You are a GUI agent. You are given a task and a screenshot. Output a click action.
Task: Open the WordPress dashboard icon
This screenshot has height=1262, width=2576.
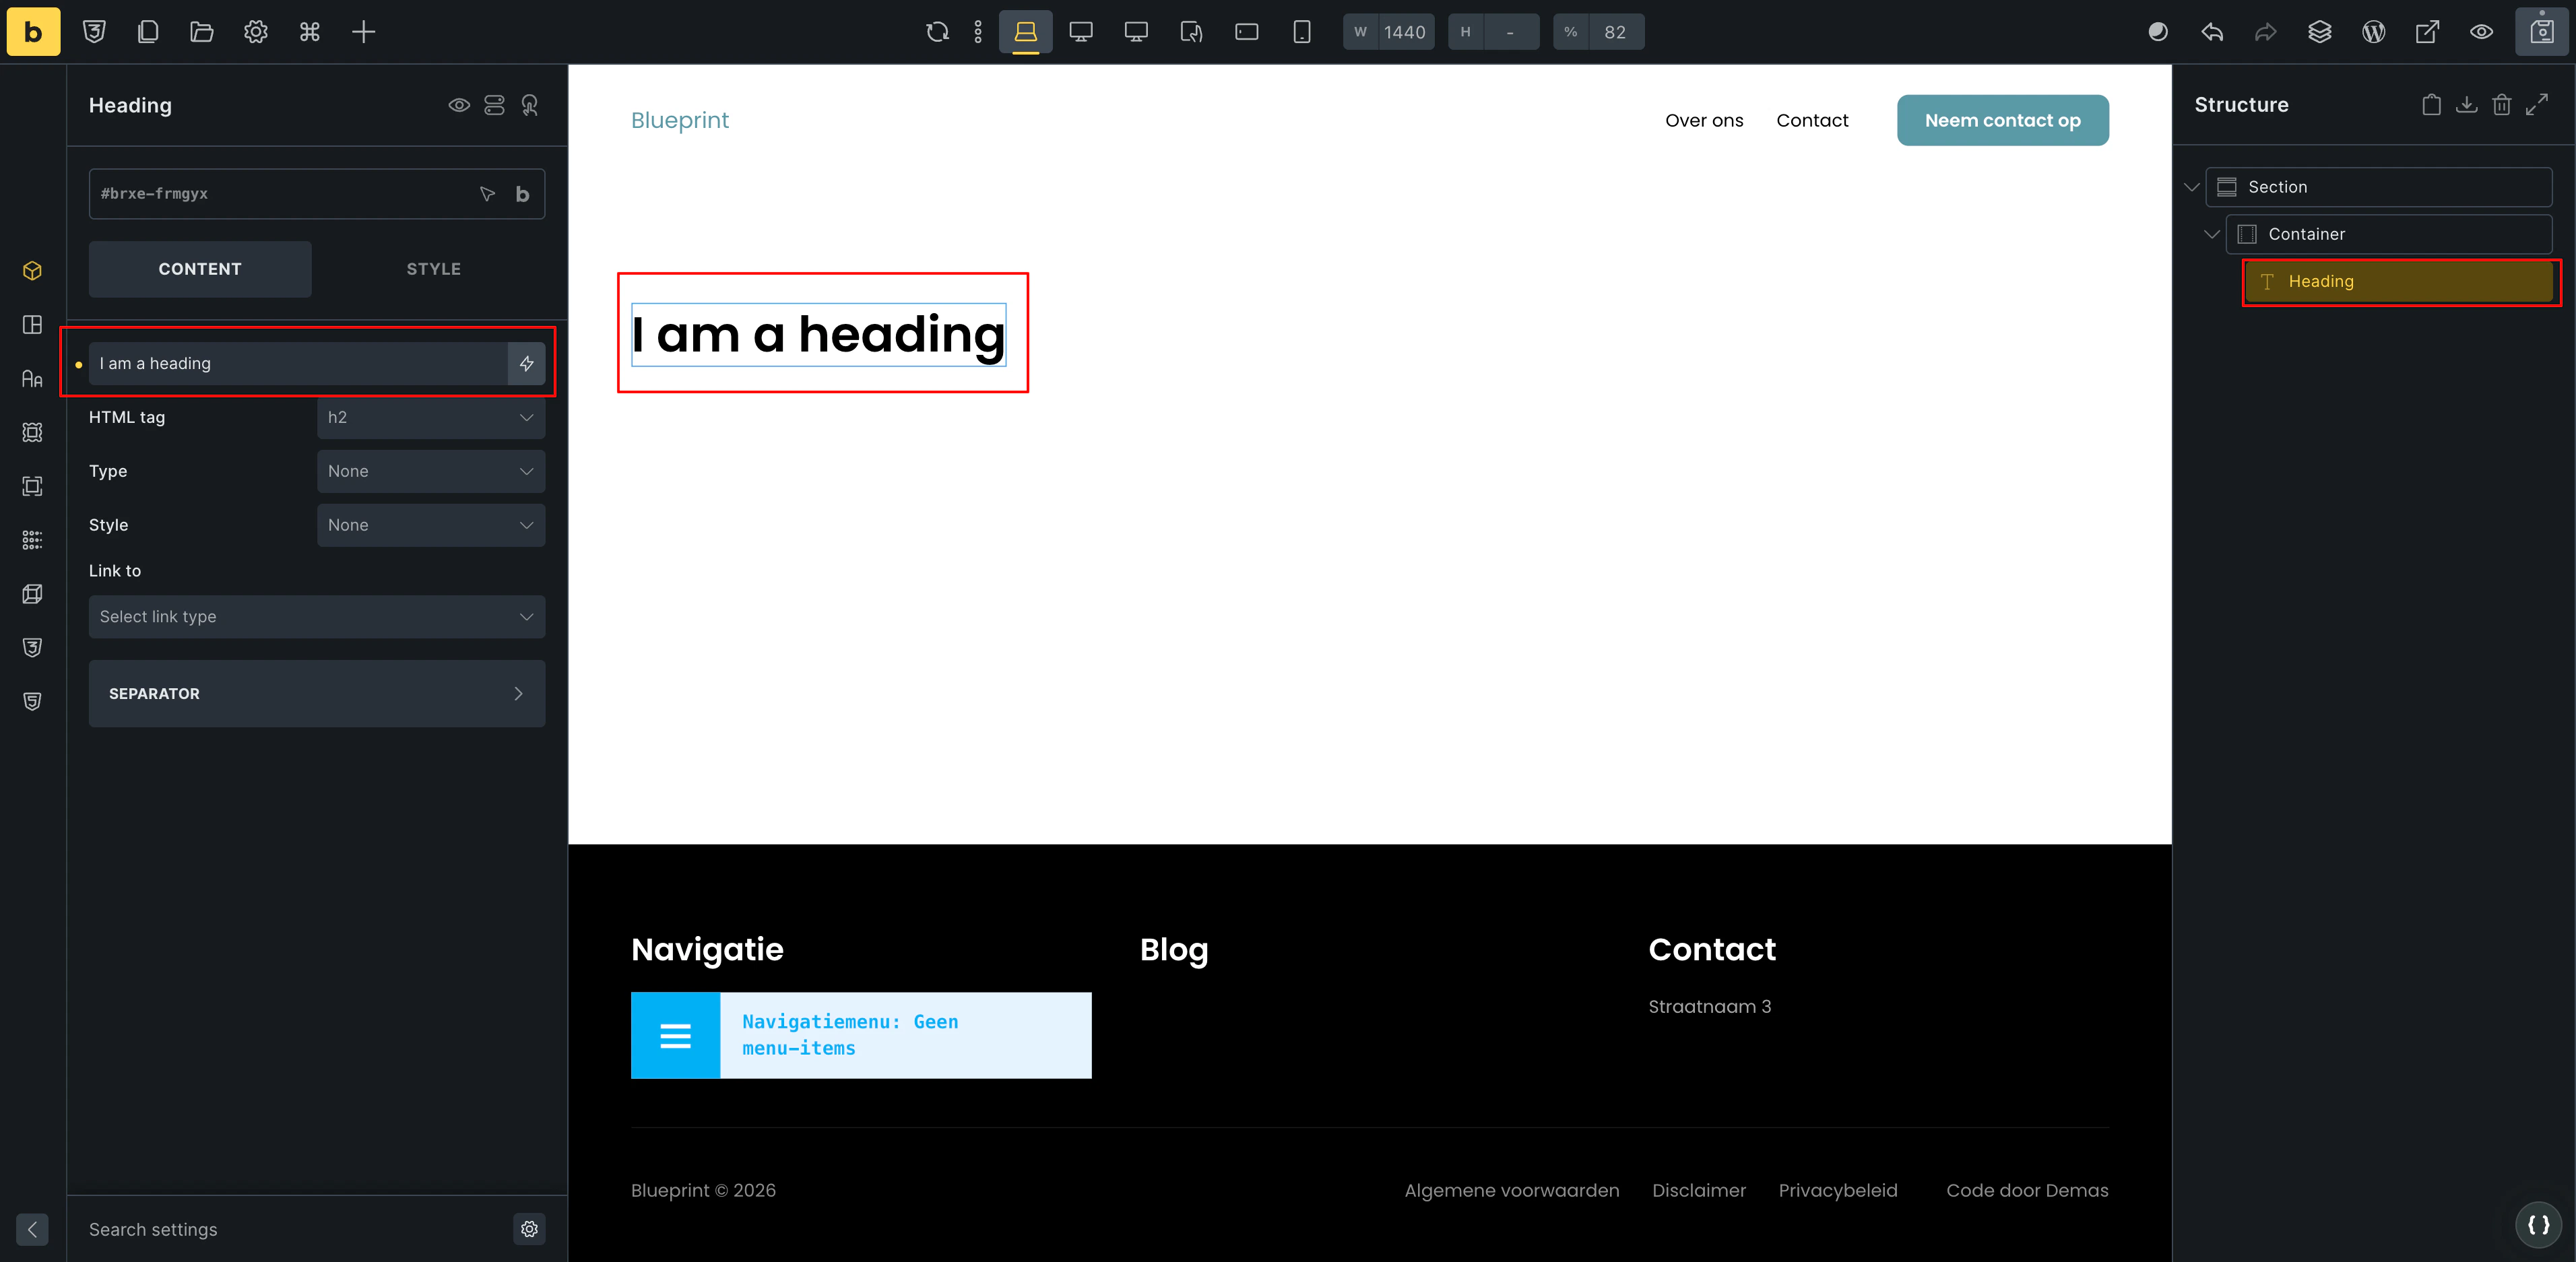[x=2373, y=32]
